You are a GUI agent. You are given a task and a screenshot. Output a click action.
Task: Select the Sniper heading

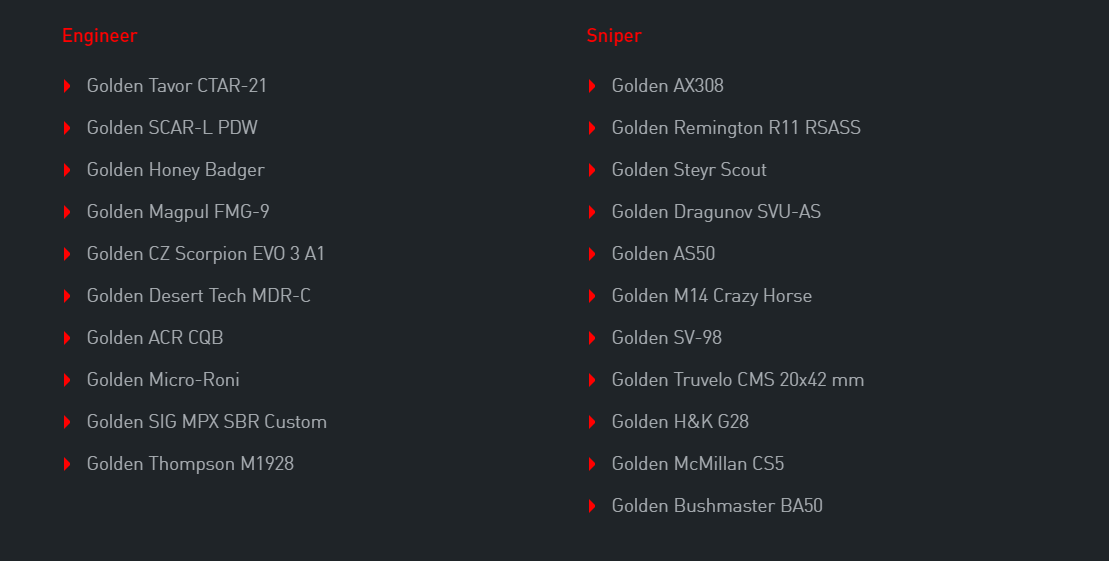614,35
